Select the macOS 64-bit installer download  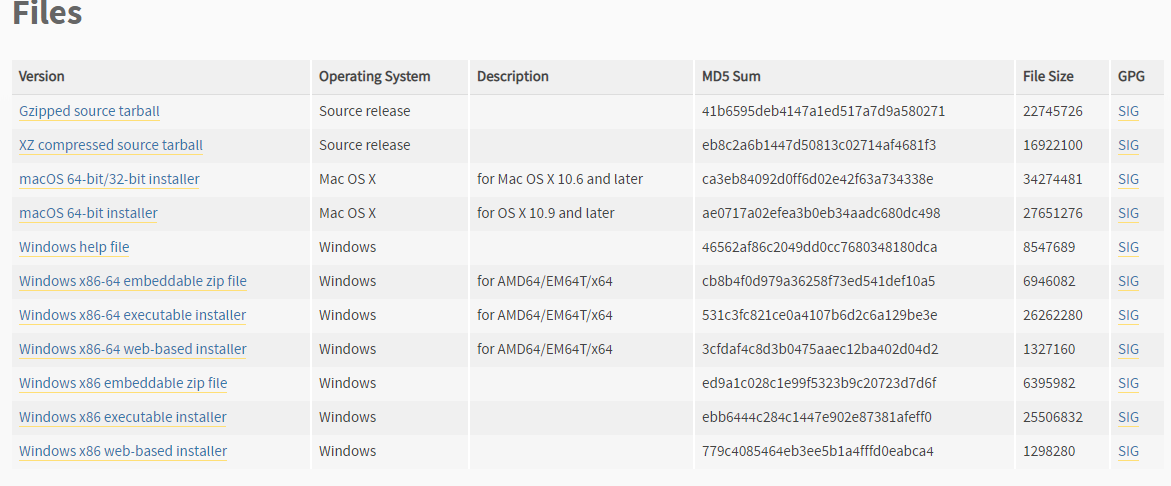point(88,213)
